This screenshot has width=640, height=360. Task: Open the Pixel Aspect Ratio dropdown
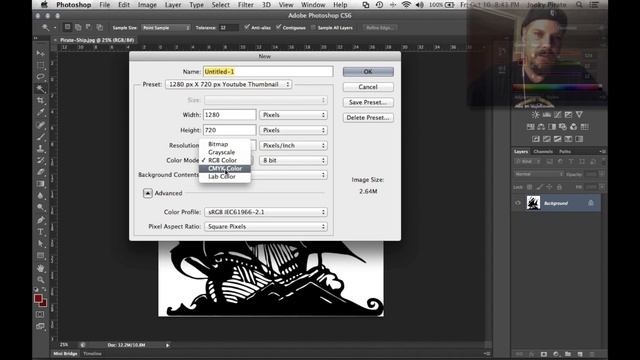pos(266,226)
